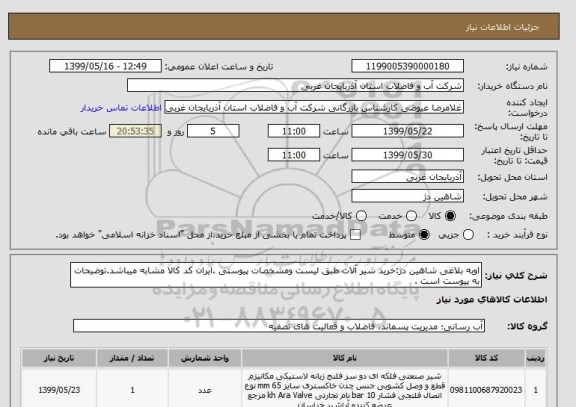Select the جزیی purchase type radio
576x407 pixels.
468,235
